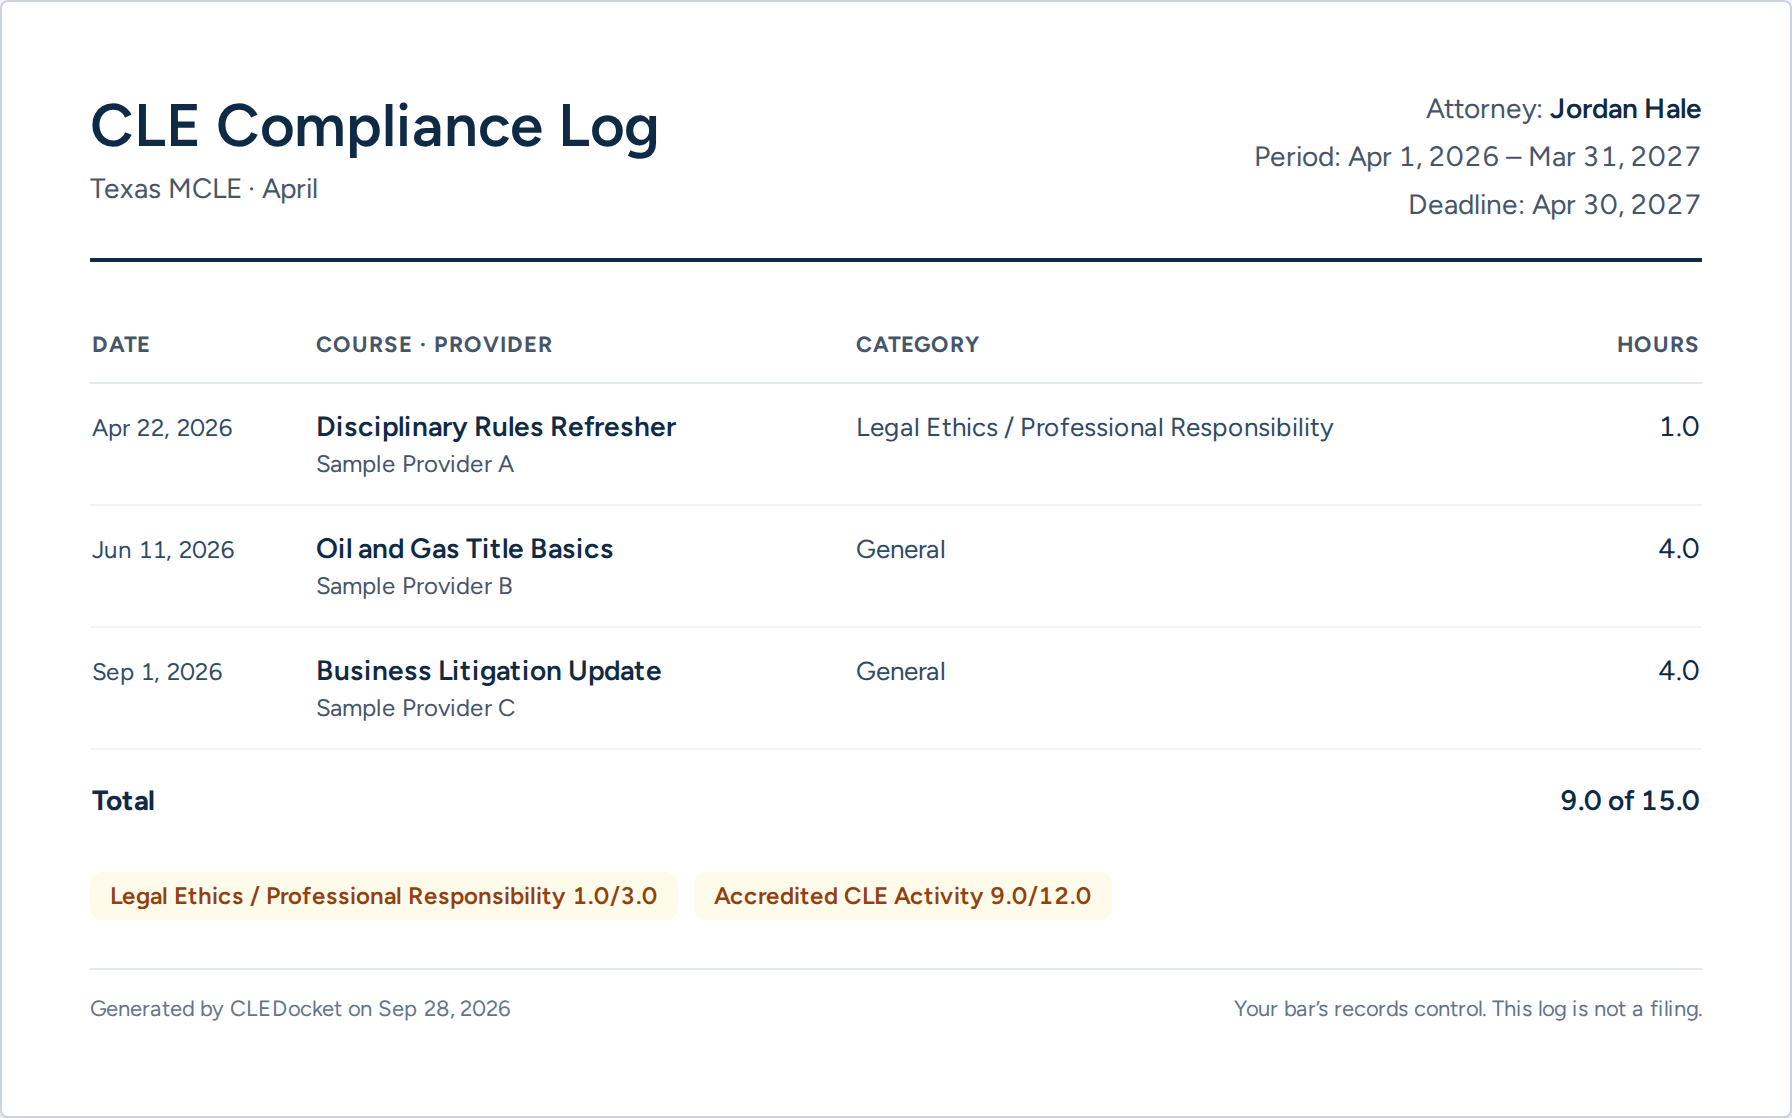Open the Oil and Gas Title Basics course
This screenshot has width=1792, height=1118.
[x=465, y=549]
